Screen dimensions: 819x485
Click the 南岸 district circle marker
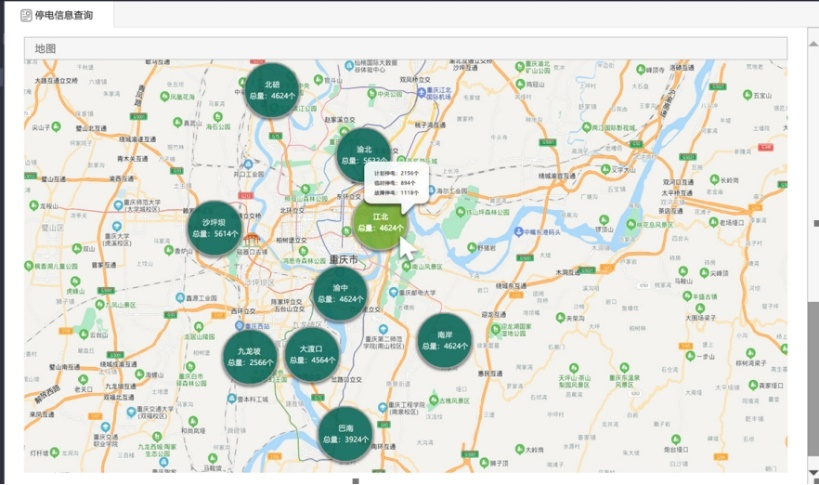(445, 340)
